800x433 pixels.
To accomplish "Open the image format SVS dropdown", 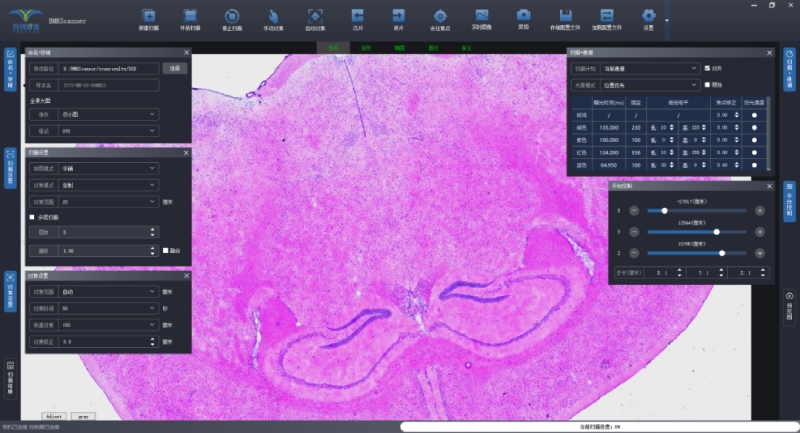I will tap(108, 131).
